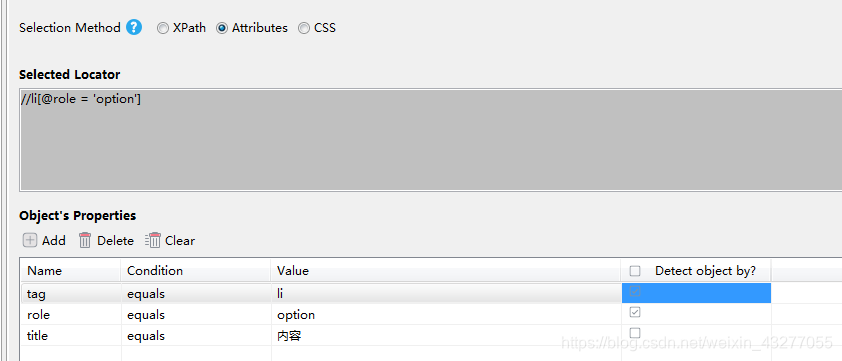Viewport: 842px width, 361px height.
Task: Open the Condition cell of the title row
Action: click(196, 336)
